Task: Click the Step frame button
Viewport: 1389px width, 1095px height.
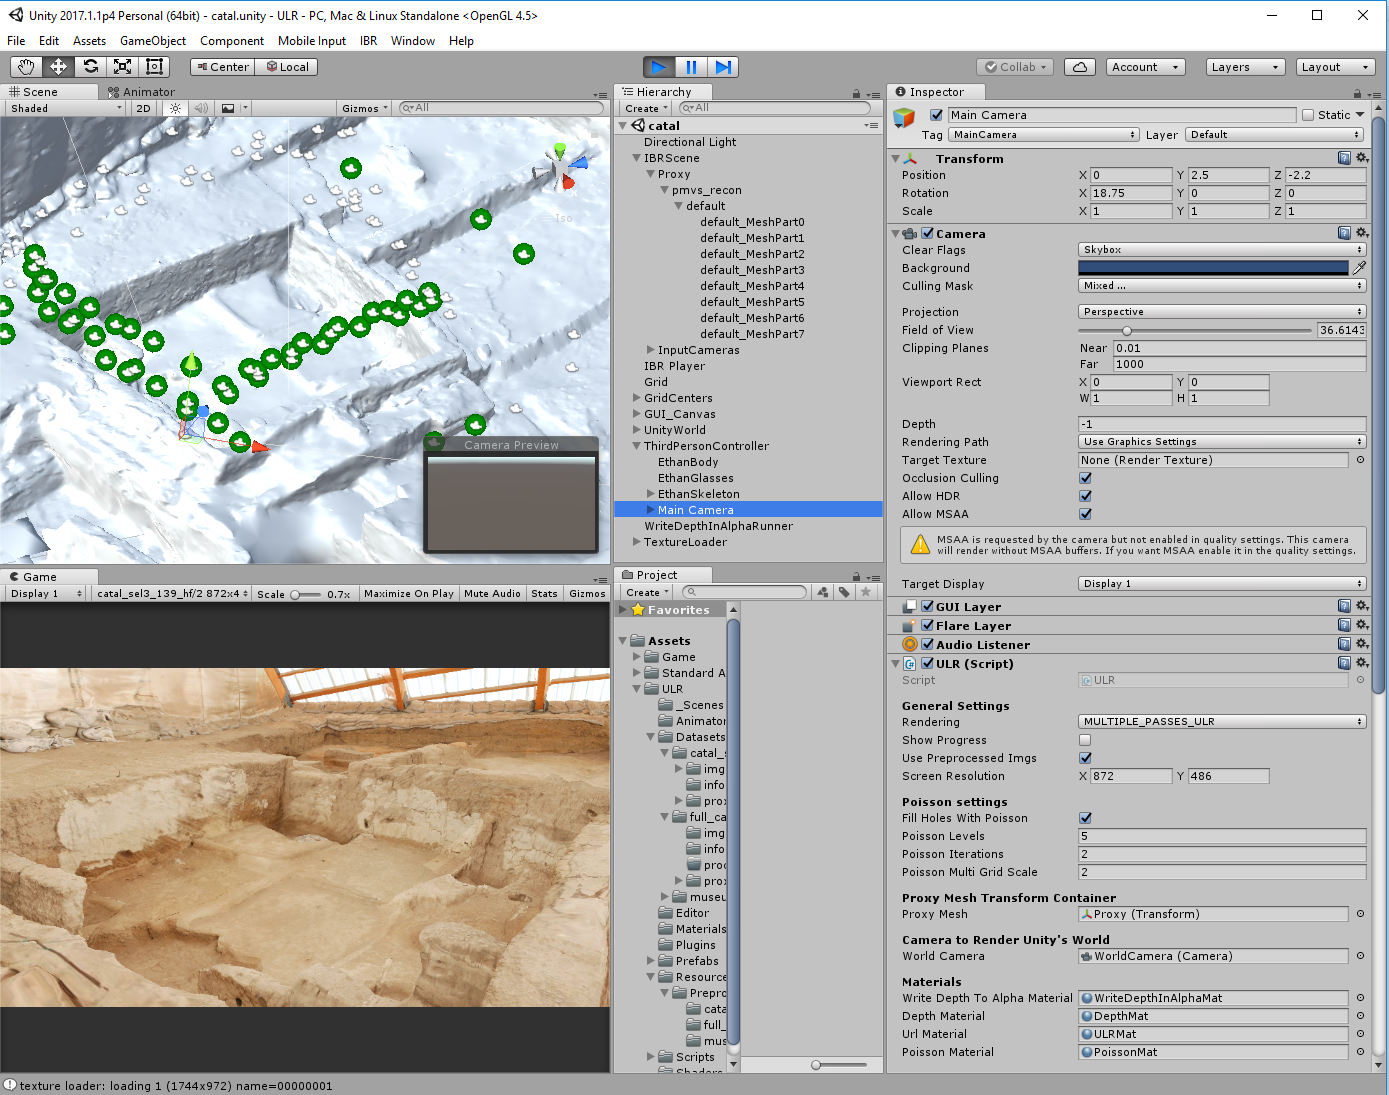Action: click(x=723, y=67)
